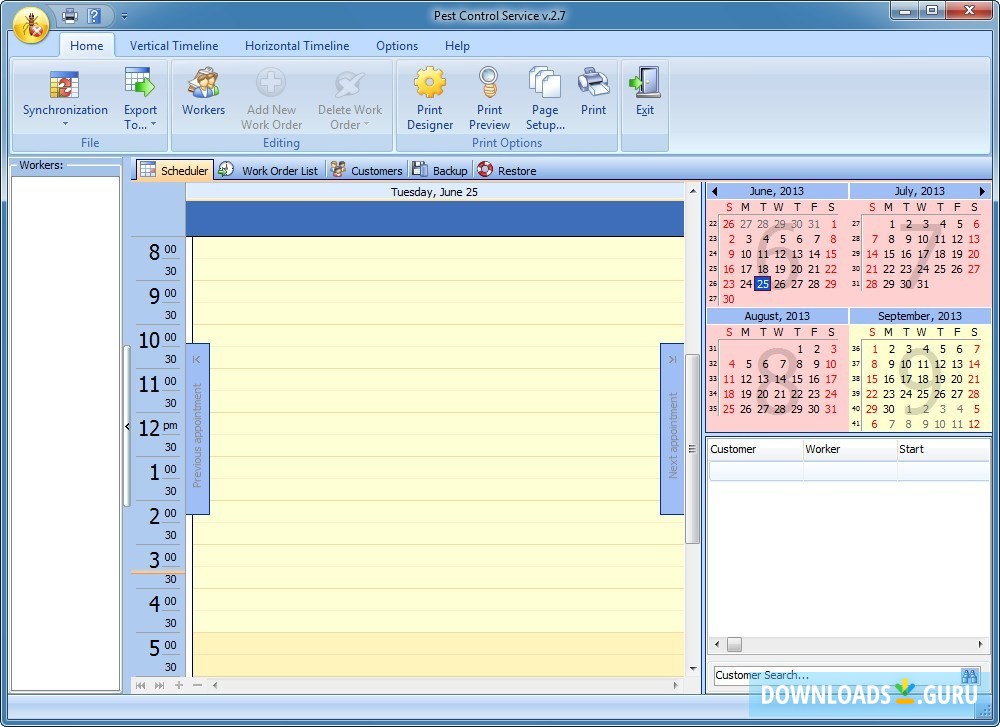This screenshot has height=727, width=1000.
Task: Open the Options ribbon tab
Action: click(397, 46)
